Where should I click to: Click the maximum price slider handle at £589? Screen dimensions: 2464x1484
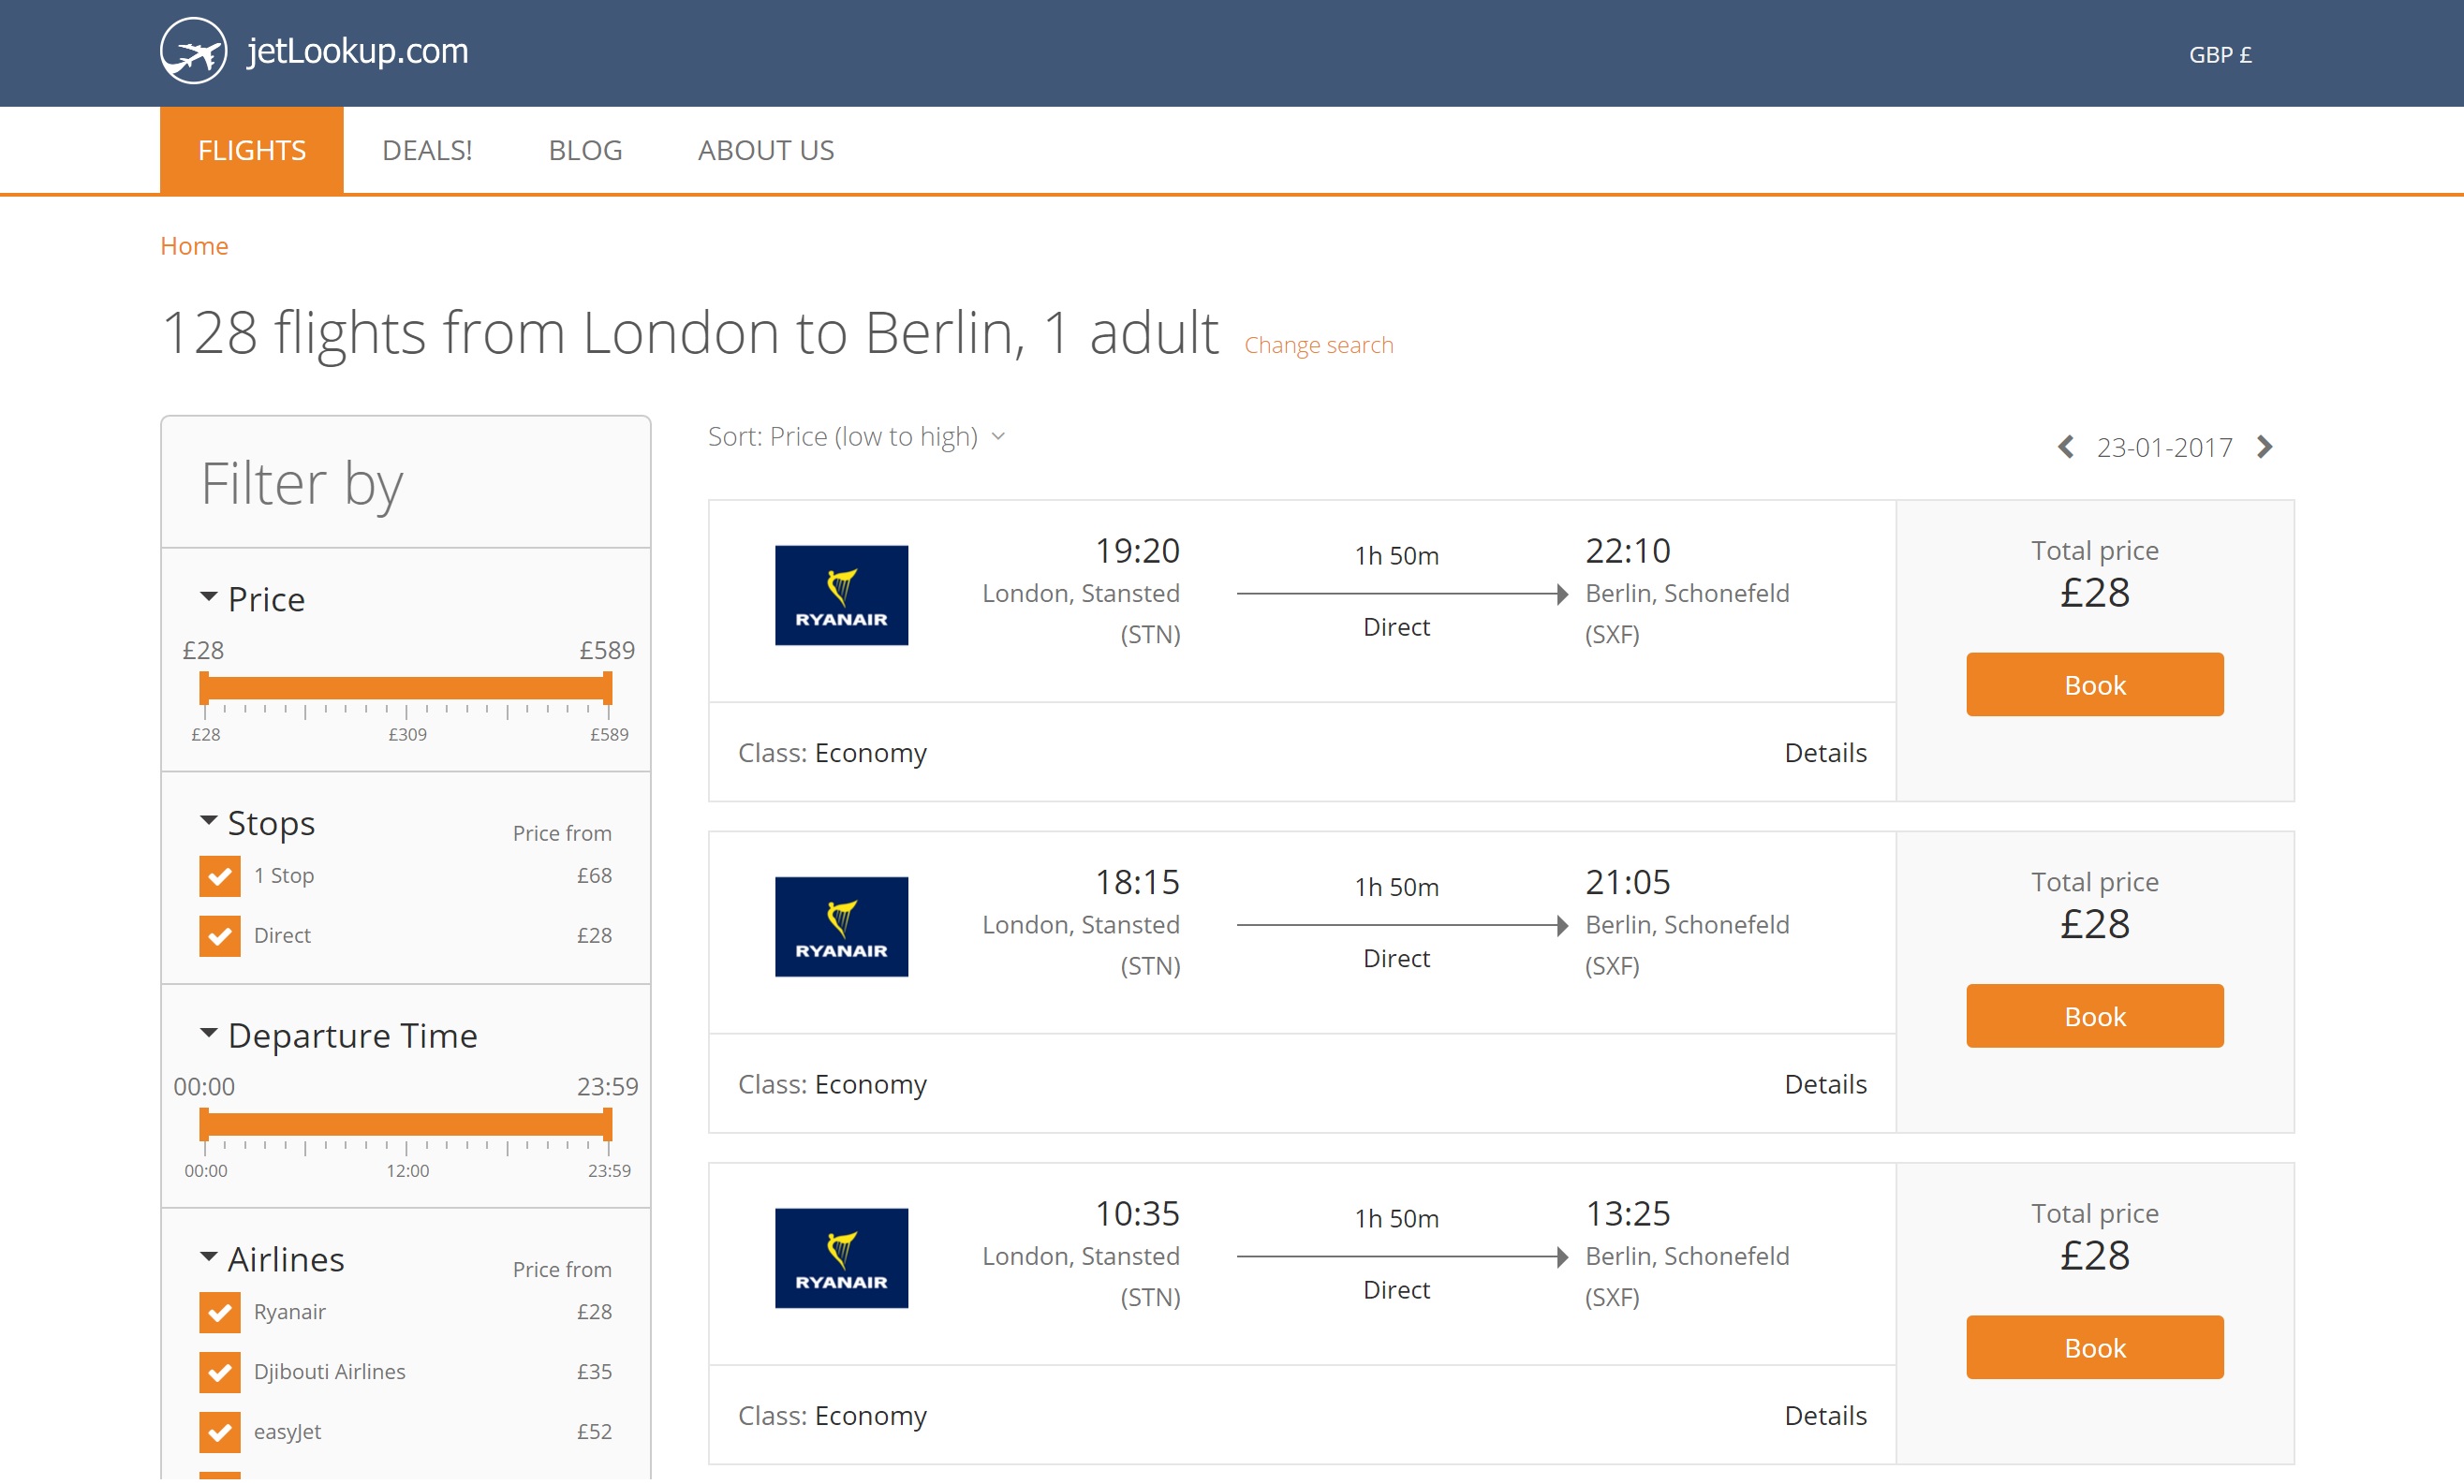pyautogui.click(x=607, y=688)
